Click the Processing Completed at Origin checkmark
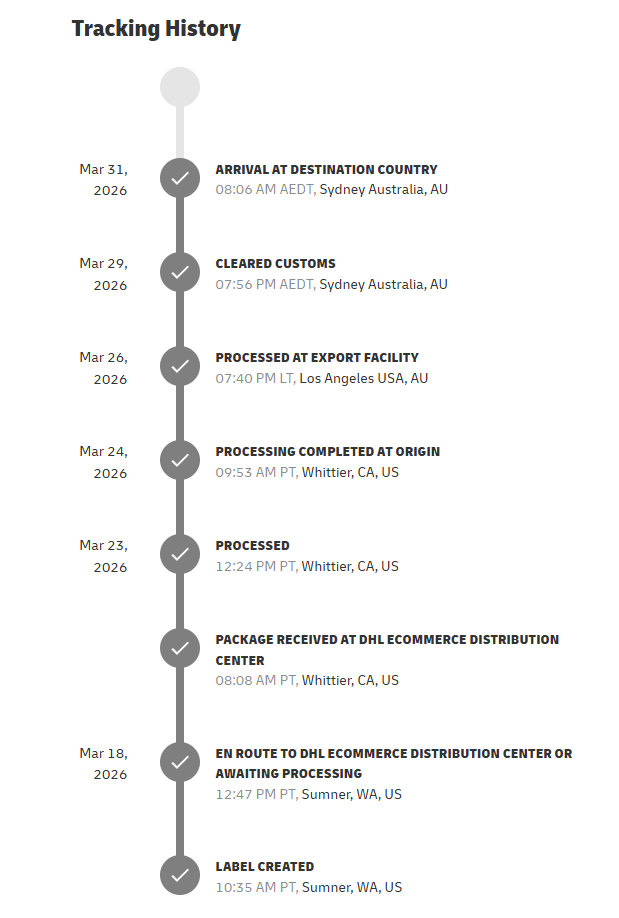 coord(180,460)
